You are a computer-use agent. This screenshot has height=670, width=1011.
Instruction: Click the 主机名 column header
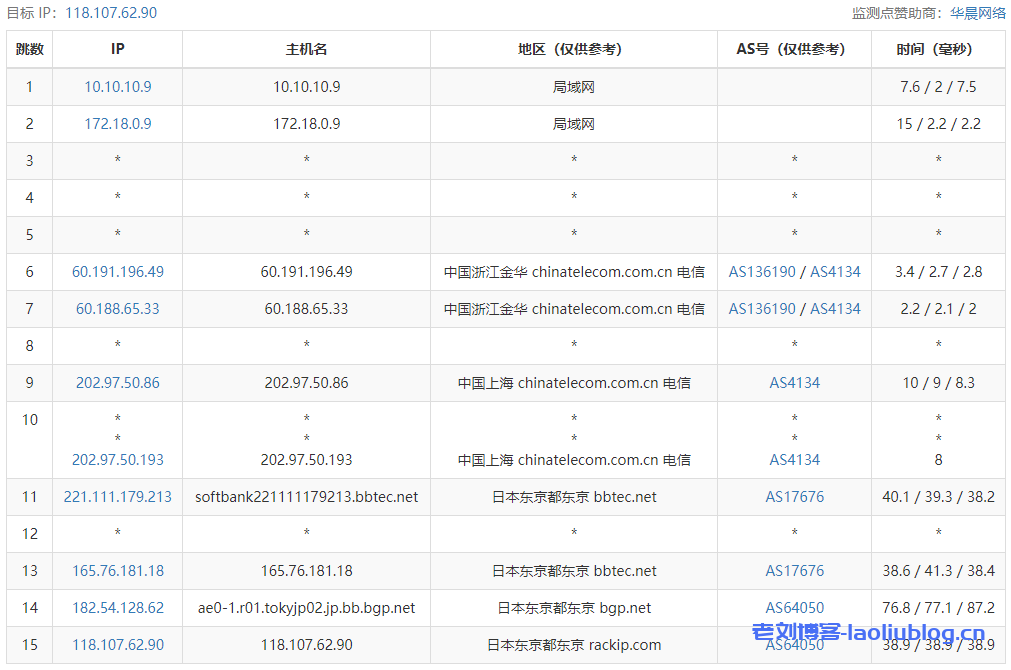[x=305, y=49]
